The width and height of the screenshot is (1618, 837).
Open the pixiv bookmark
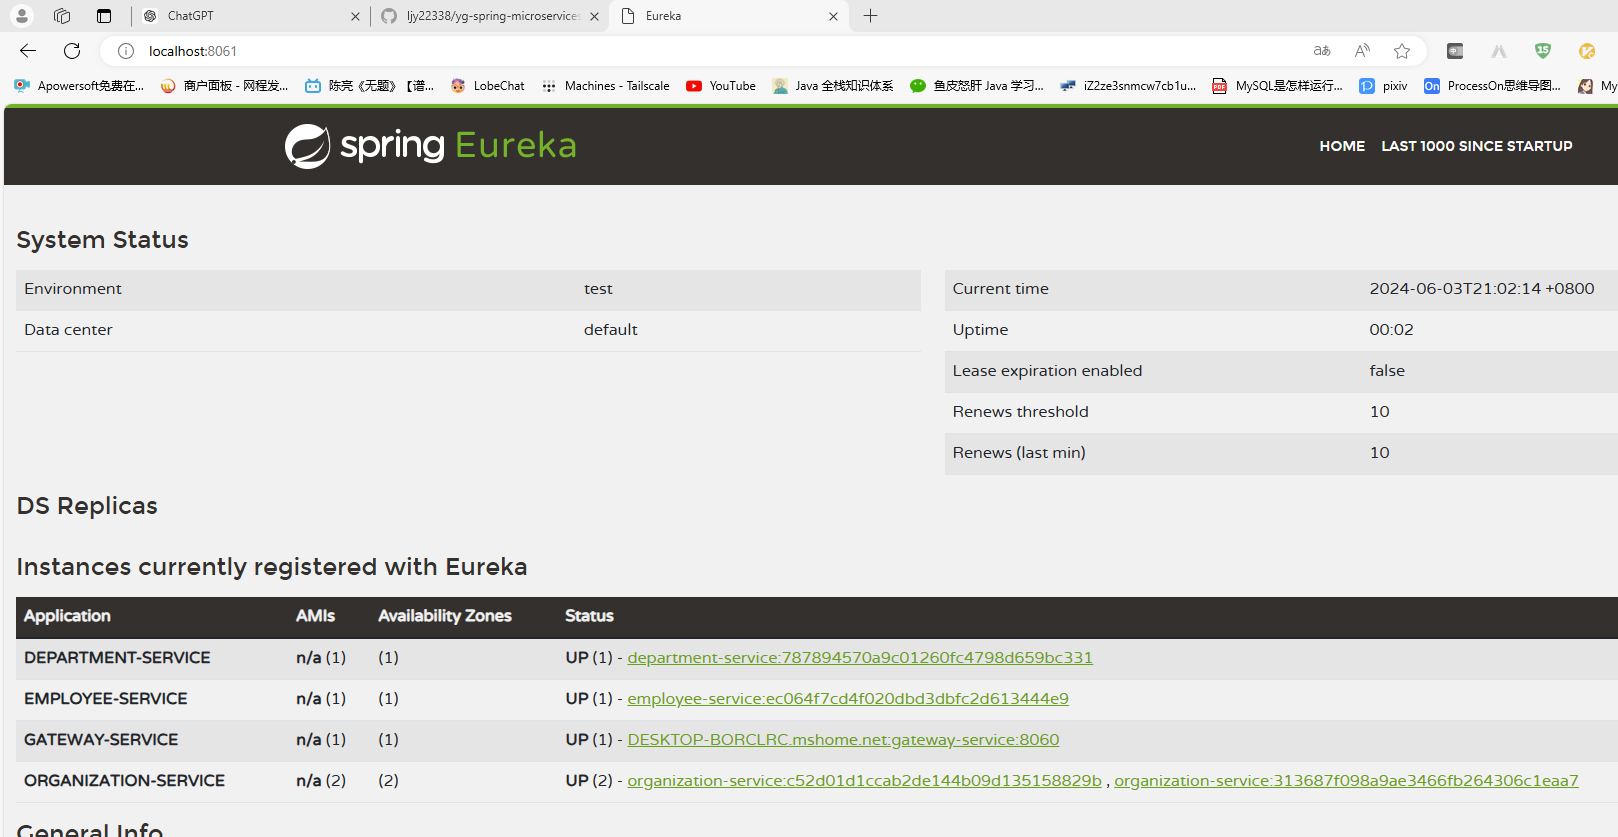click(x=1383, y=86)
